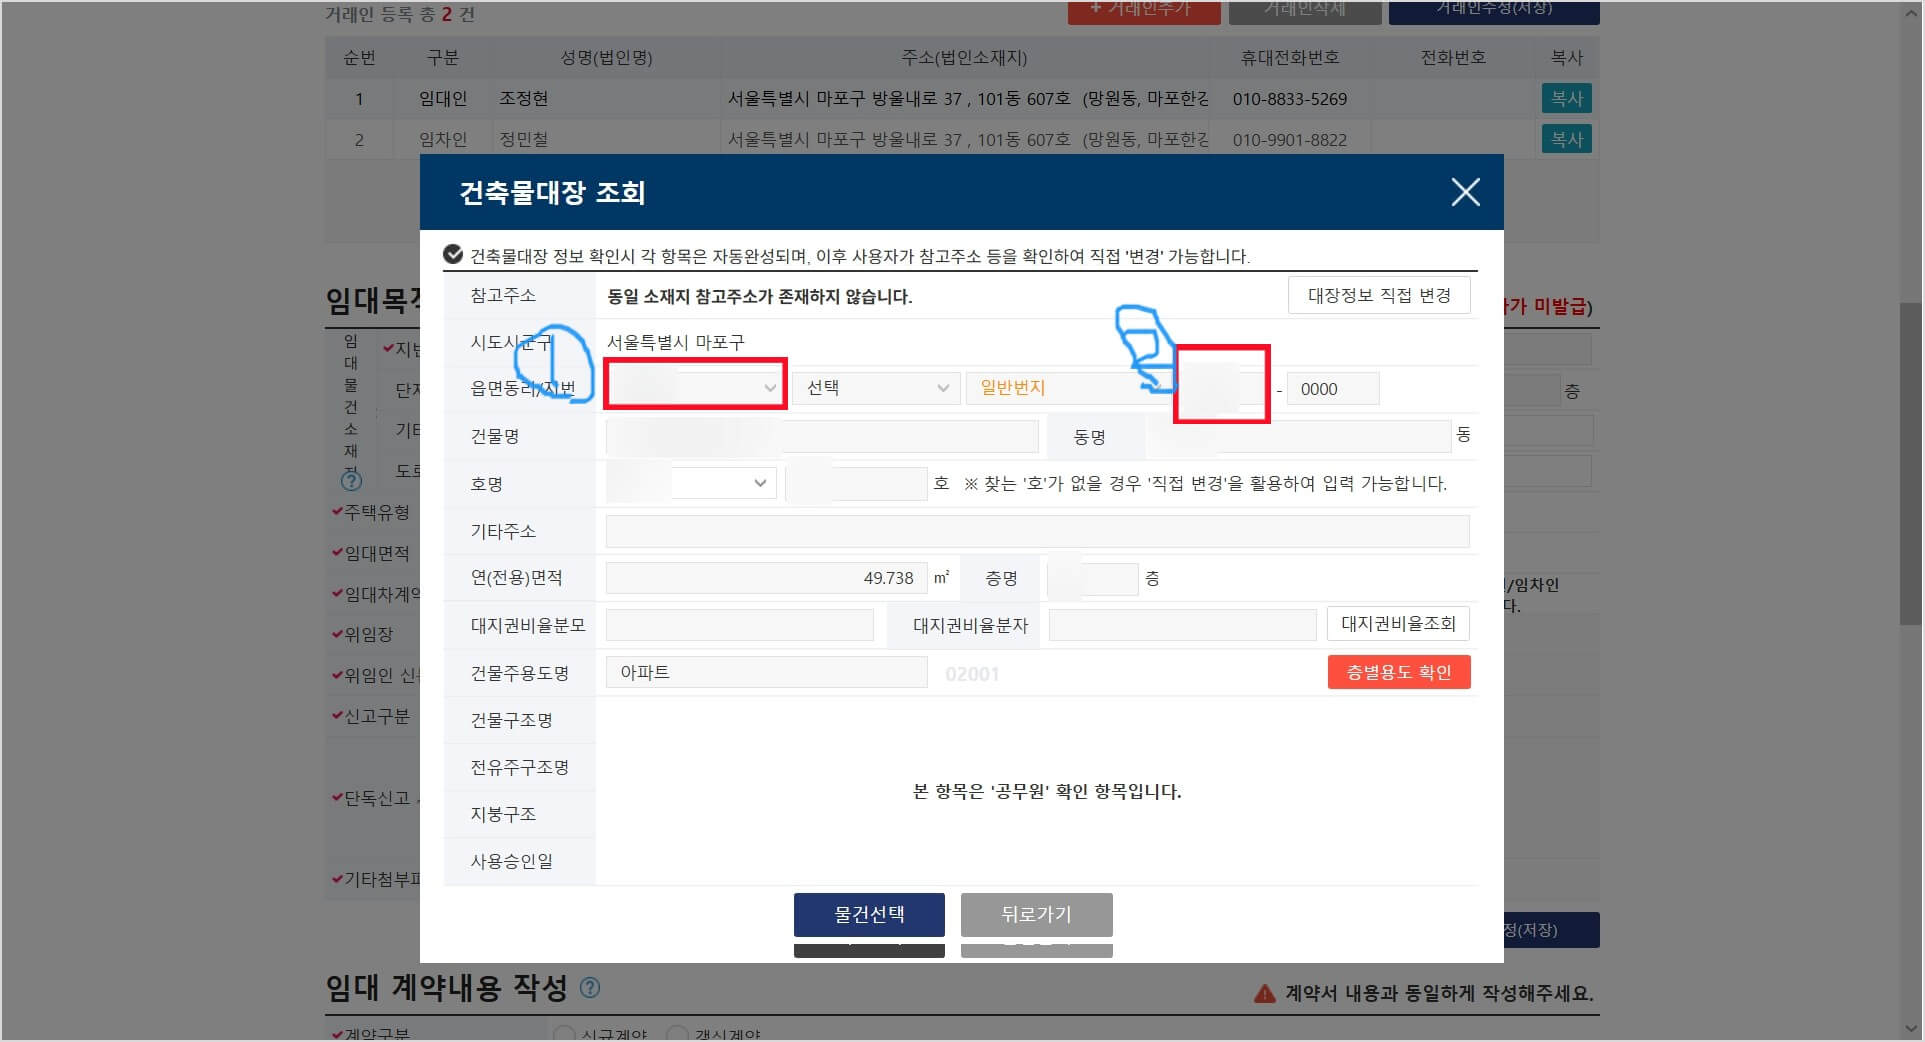The image size is (1925, 1042).
Task: Click the 주소(법인소재지) column header
Action: [964, 58]
